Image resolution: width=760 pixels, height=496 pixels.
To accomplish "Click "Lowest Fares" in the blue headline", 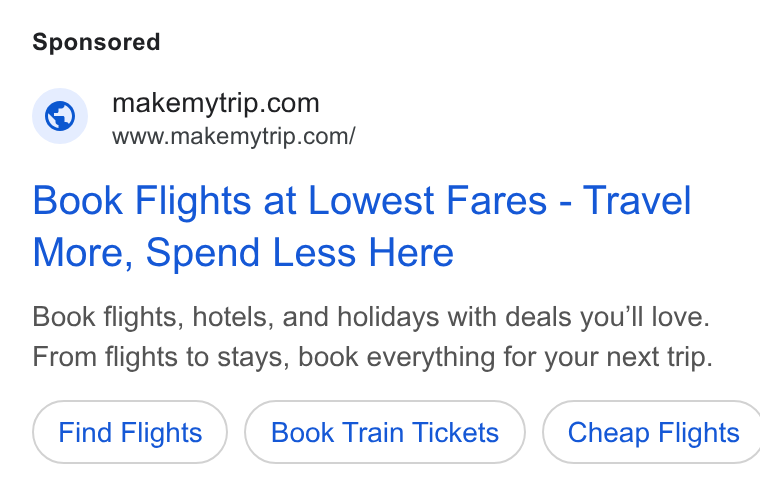I will coord(428,200).
